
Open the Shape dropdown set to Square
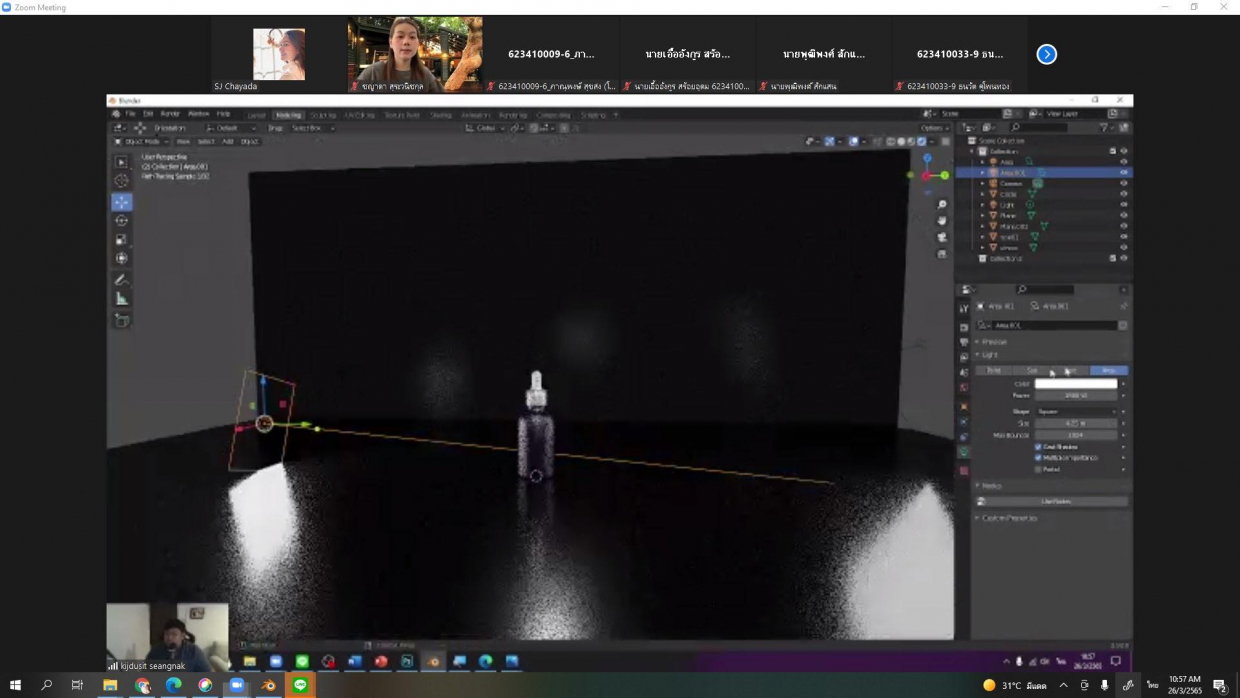1076,411
